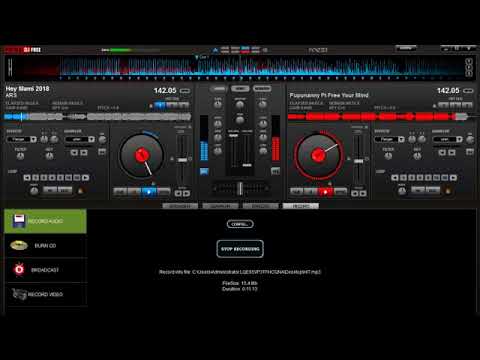Halve the loop length on left deck
Screen dimensions: 480x360
(27, 178)
